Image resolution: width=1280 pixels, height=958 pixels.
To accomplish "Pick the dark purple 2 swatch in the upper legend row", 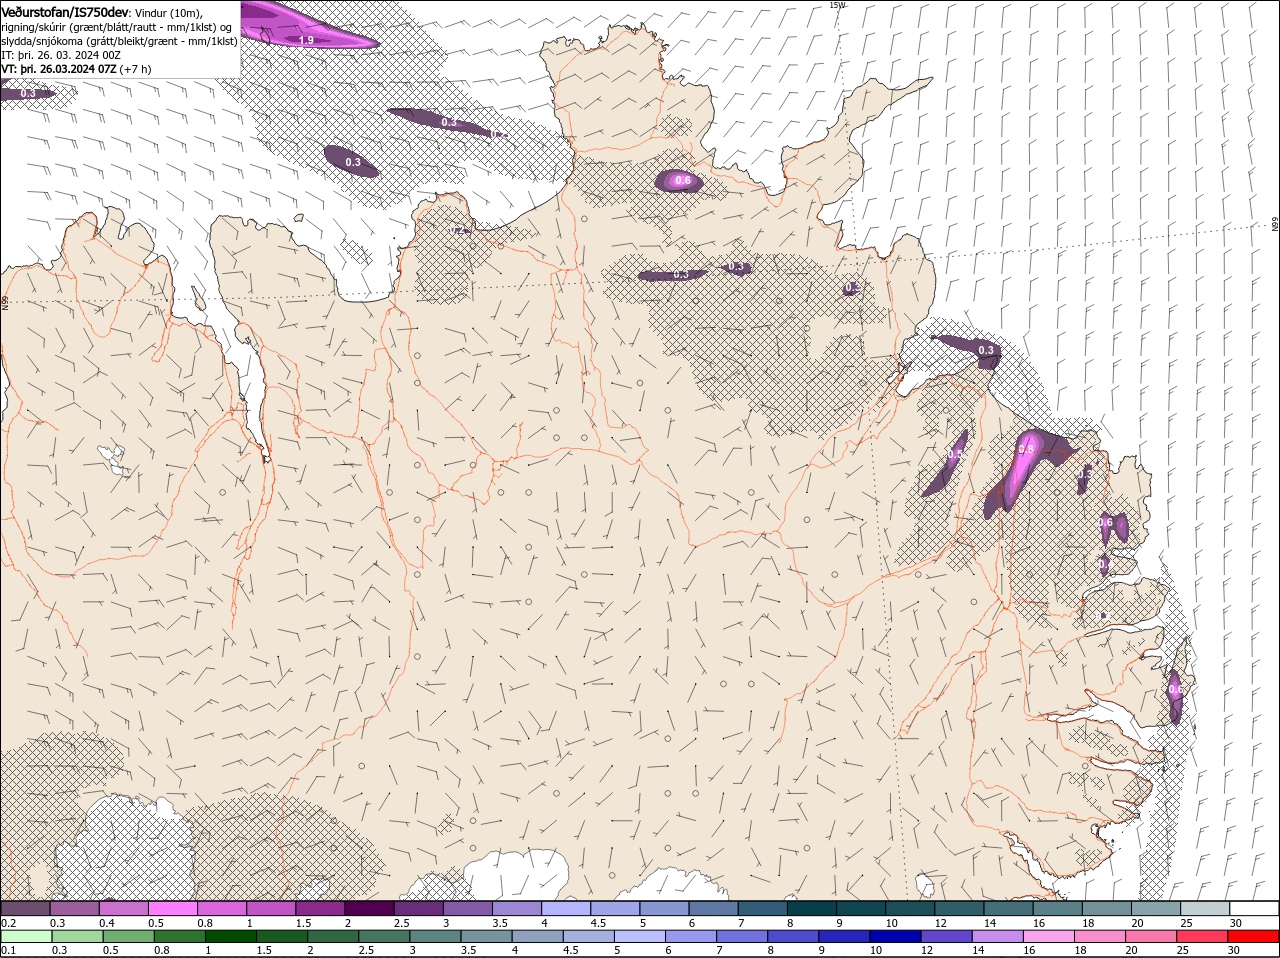I will pyautogui.click(x=368, y=908).
